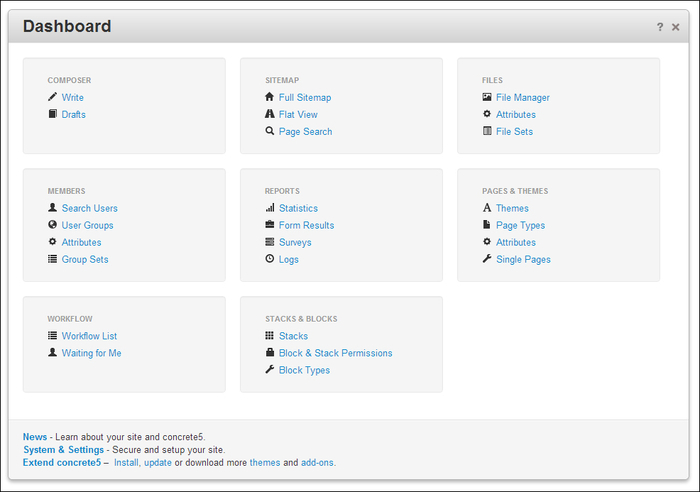Screen dimensions: 700x492
Task: Open the Write composer link
Action: (x=72, y=97)
